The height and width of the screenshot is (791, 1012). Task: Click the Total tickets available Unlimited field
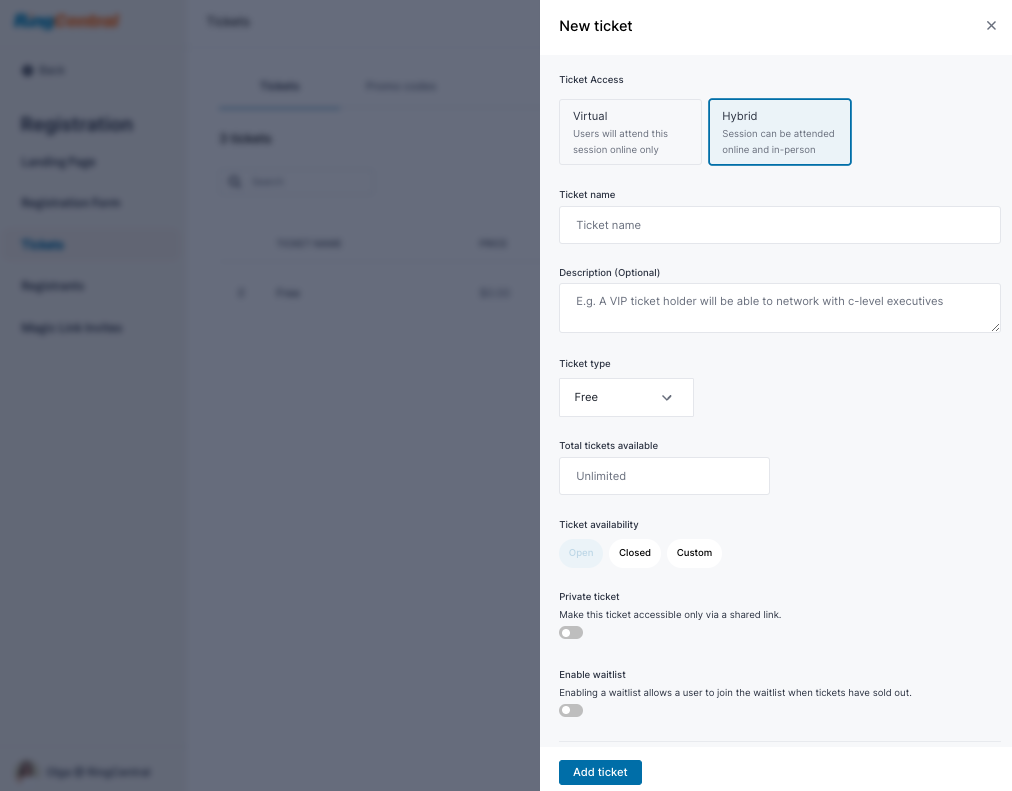point(664,476)
